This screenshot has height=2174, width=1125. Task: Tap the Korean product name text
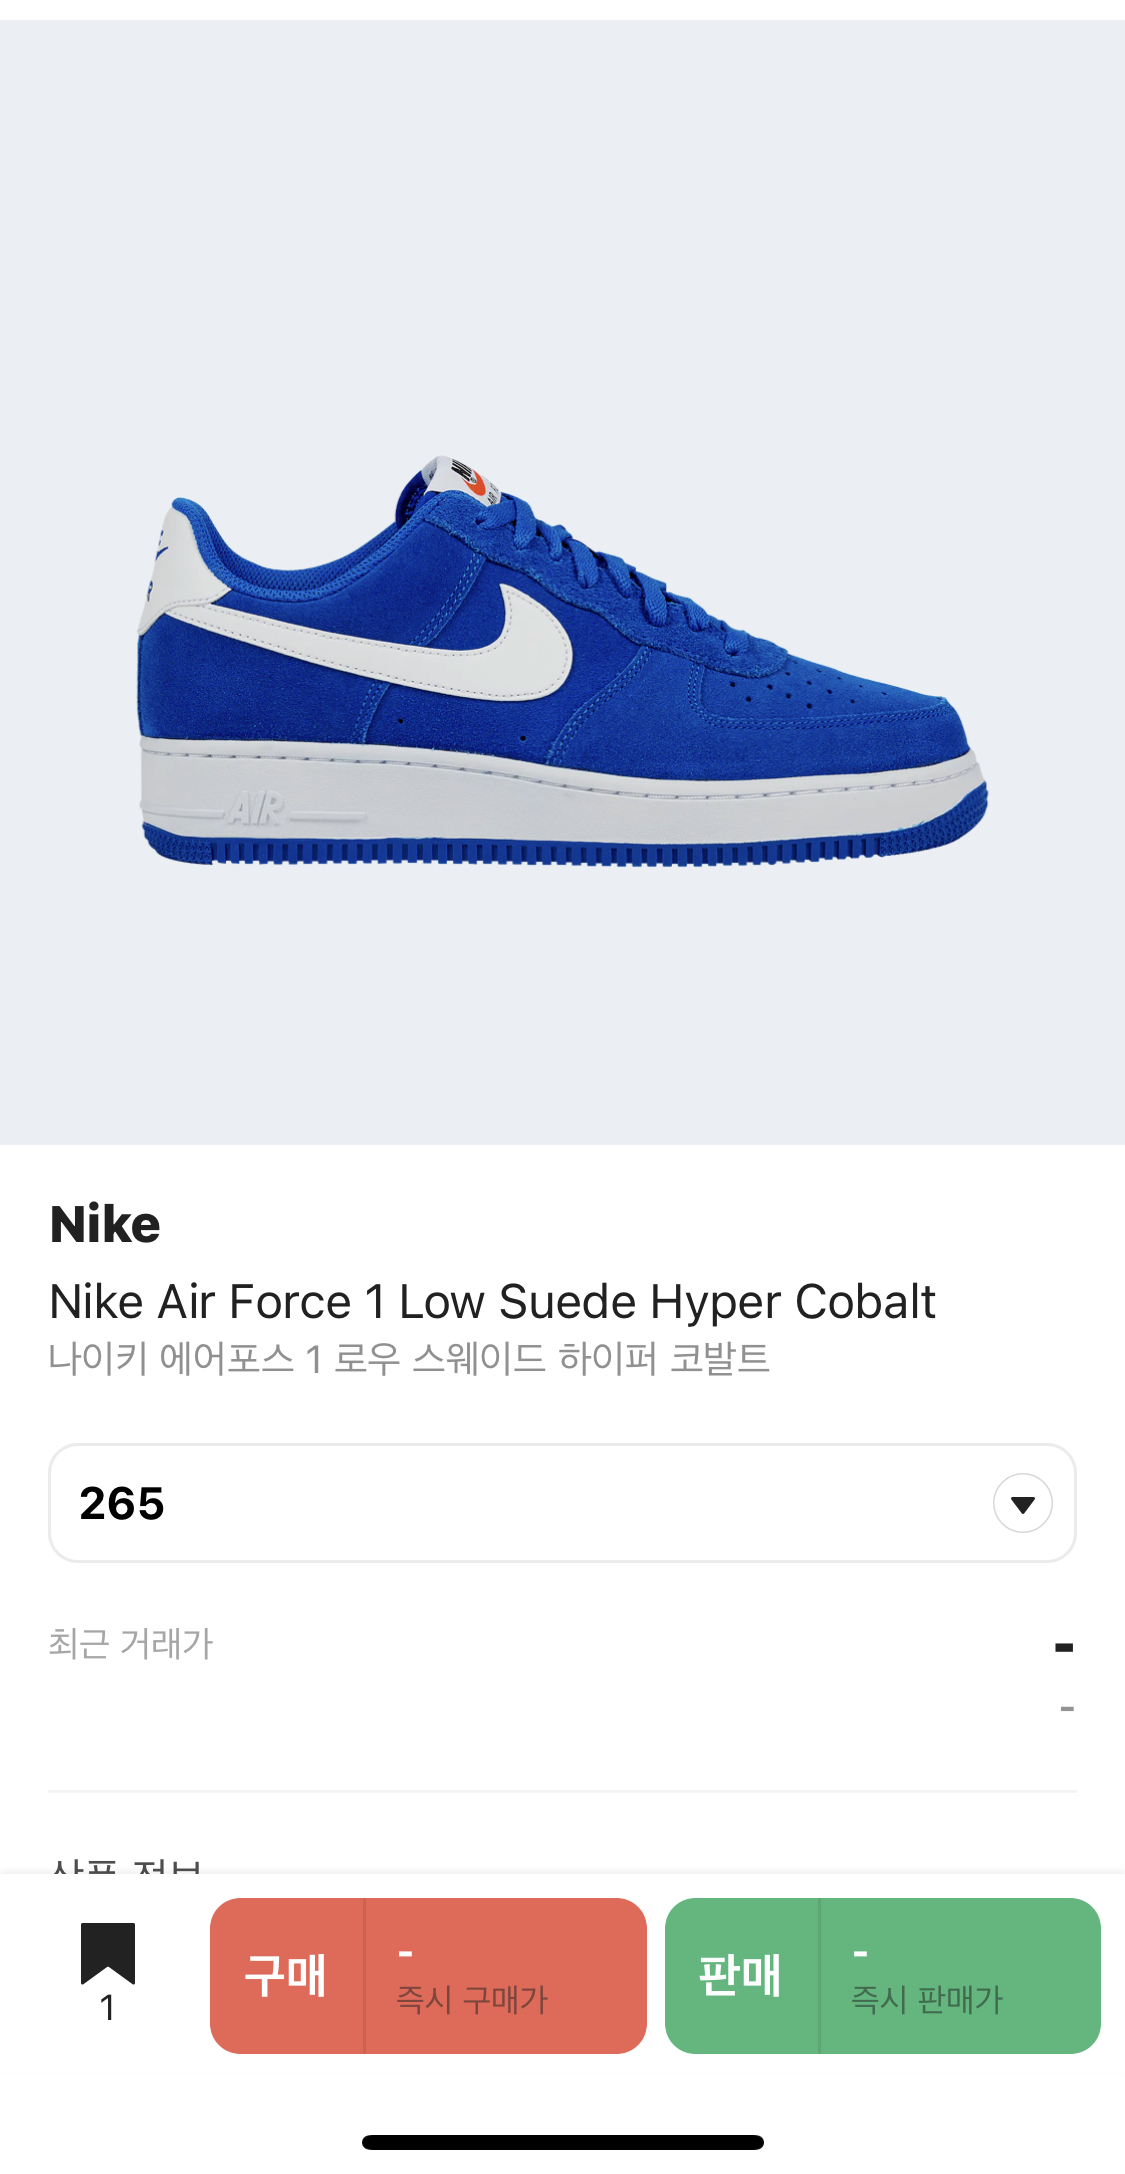point(409,1358)
